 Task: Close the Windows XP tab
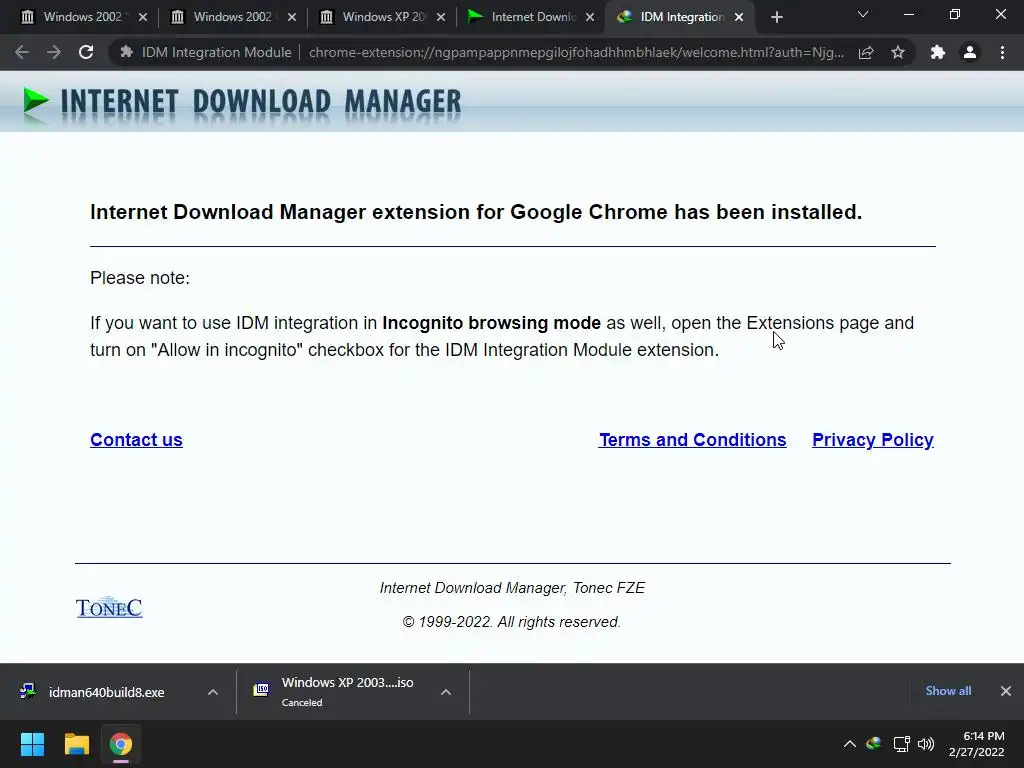click(441, 18)
